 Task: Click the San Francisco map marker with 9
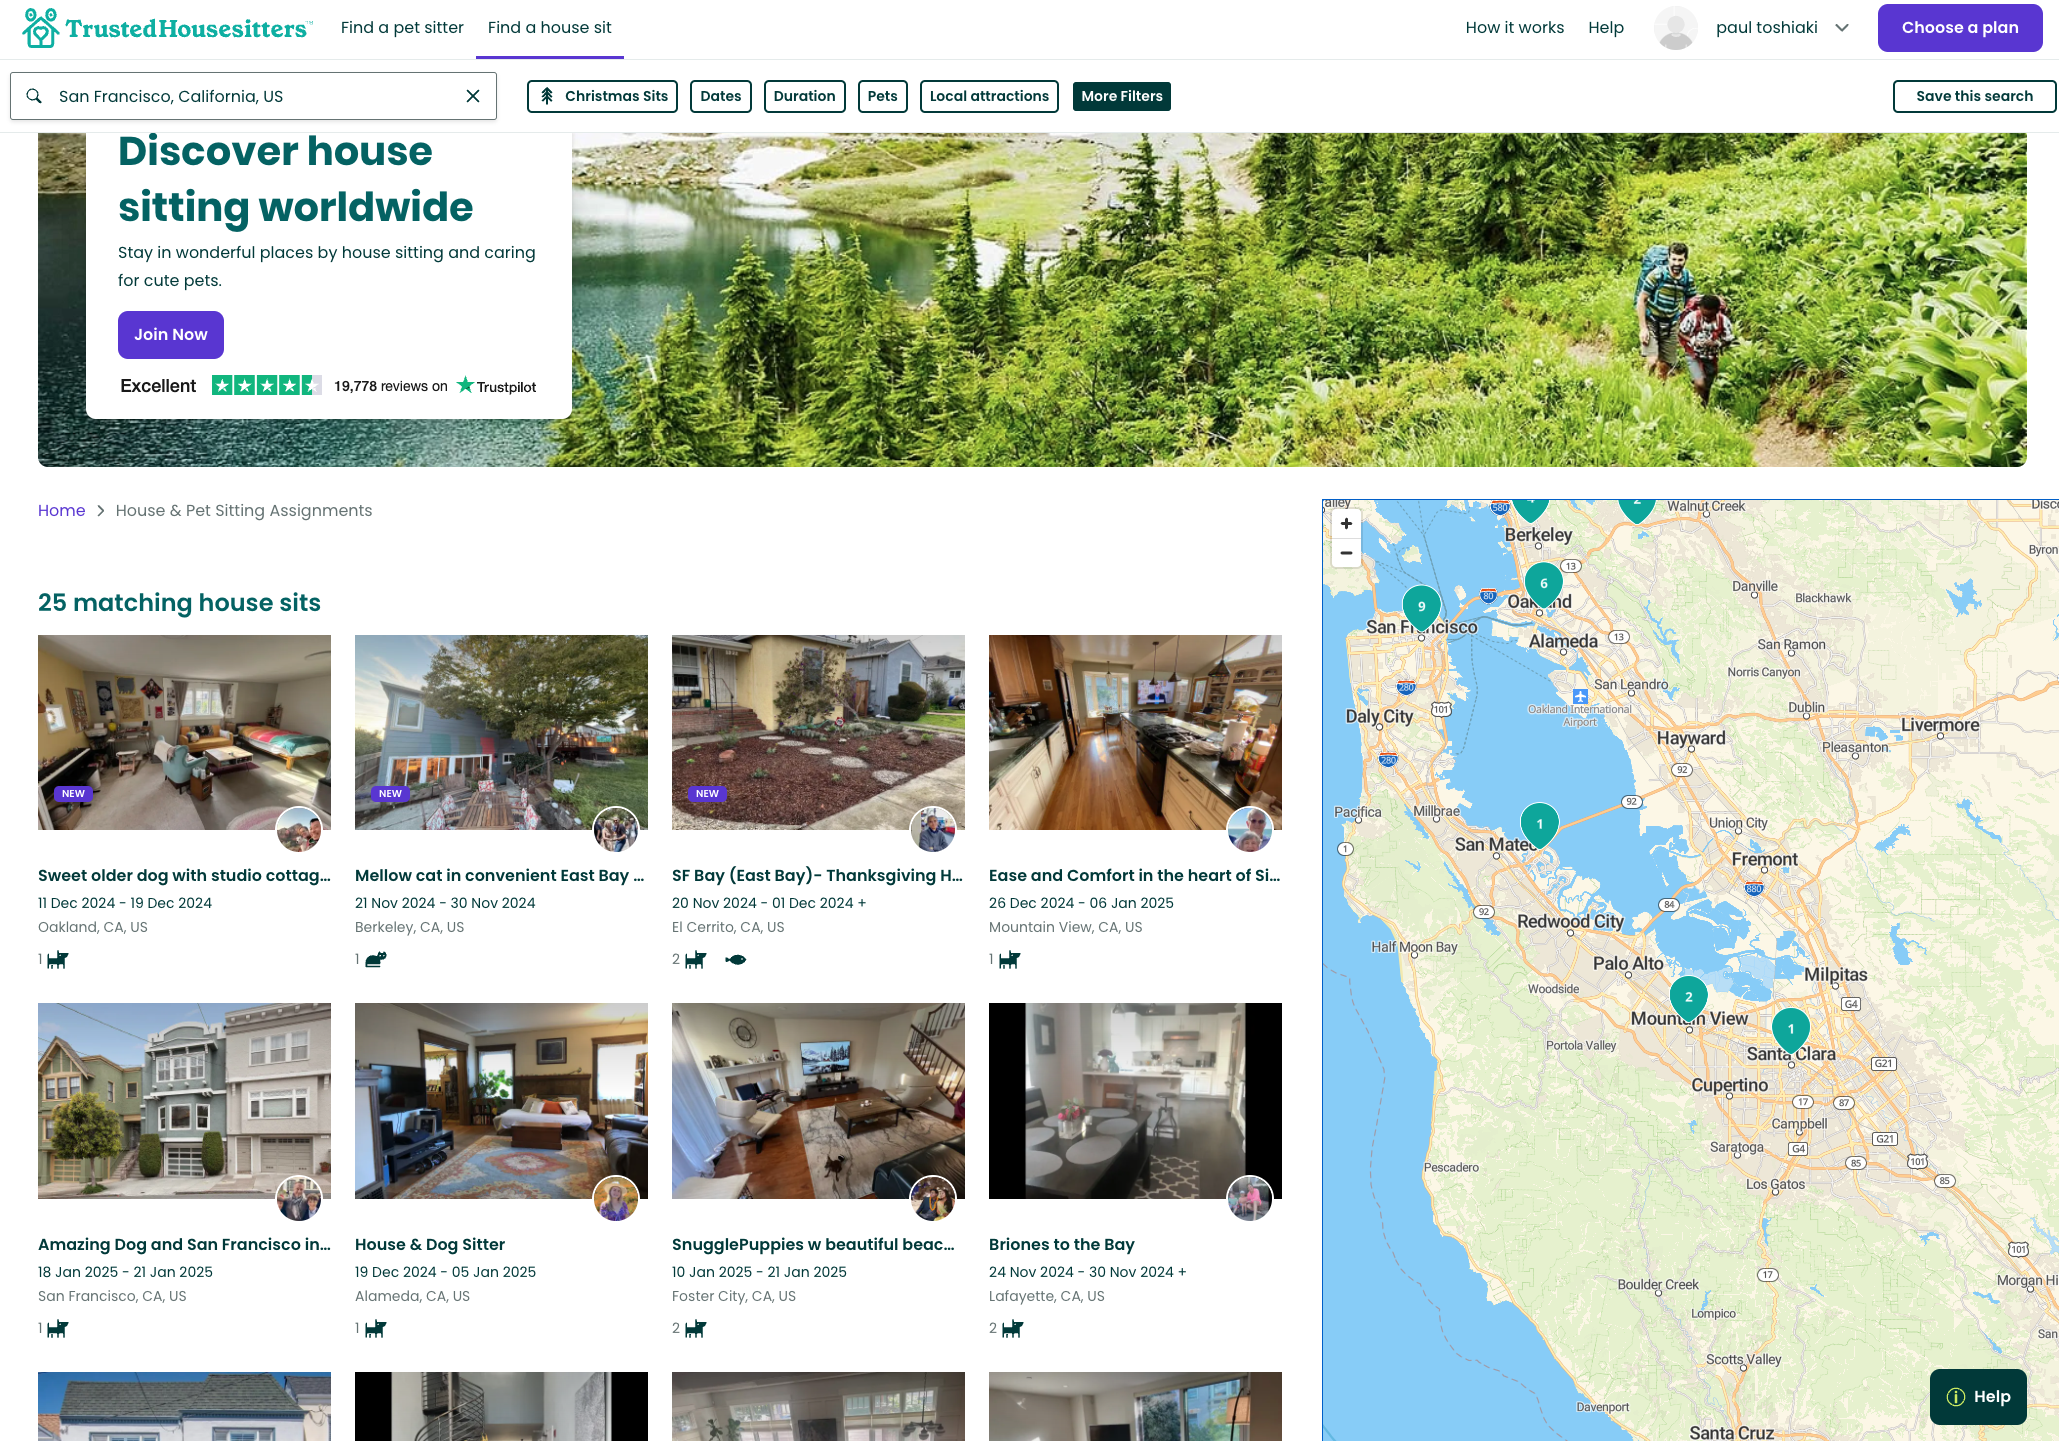point(1421,607)
